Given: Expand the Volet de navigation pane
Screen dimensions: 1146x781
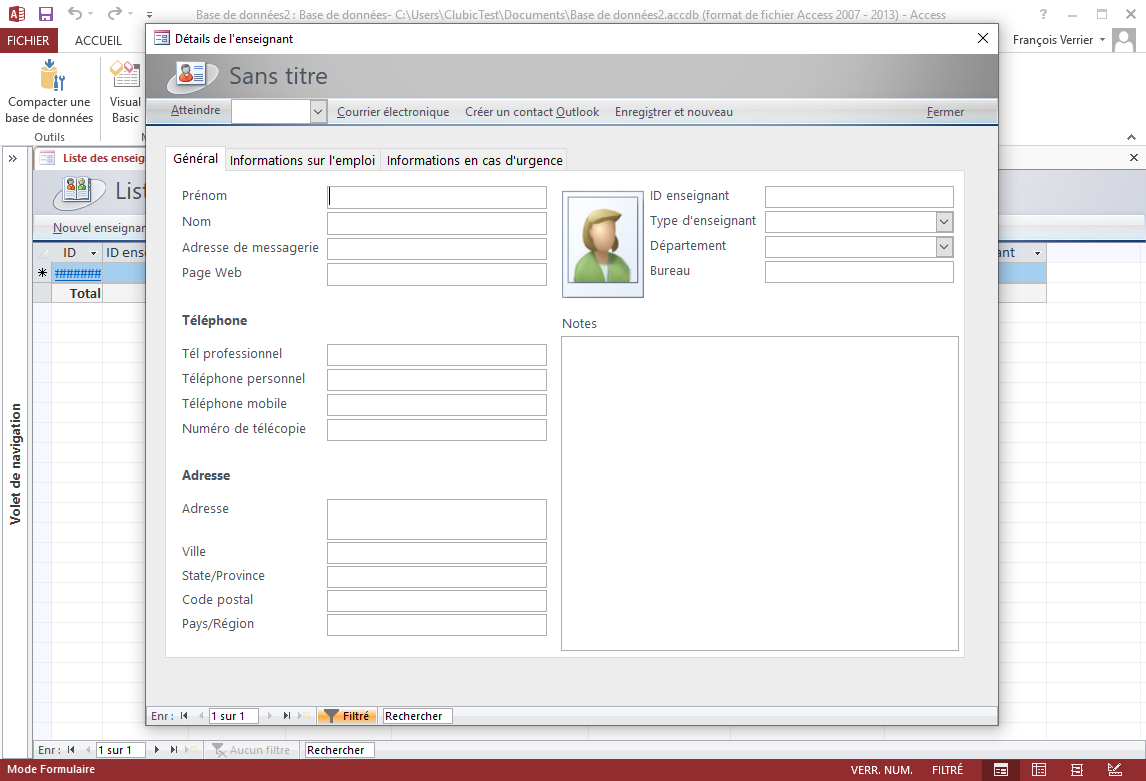Looking at the screenshot, I should 14,158.
